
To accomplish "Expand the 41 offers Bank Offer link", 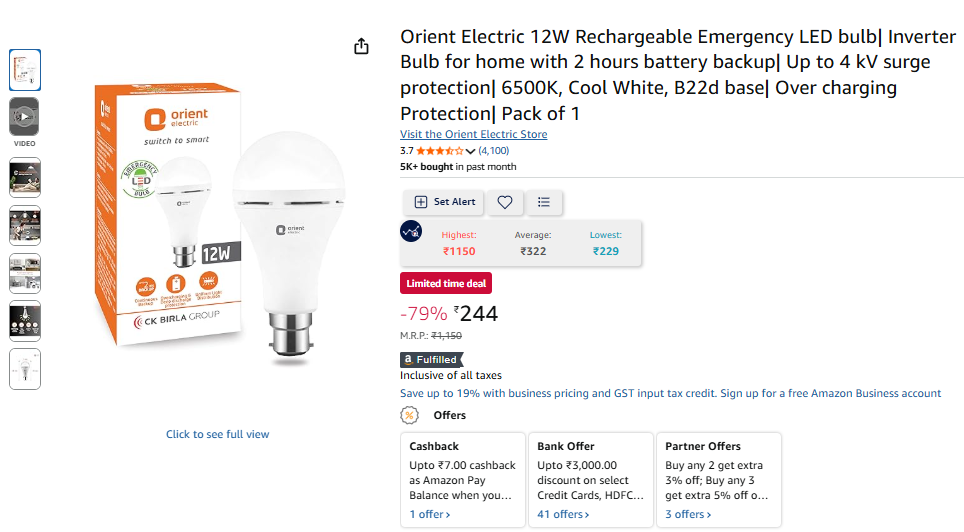I will coord(563,514).
